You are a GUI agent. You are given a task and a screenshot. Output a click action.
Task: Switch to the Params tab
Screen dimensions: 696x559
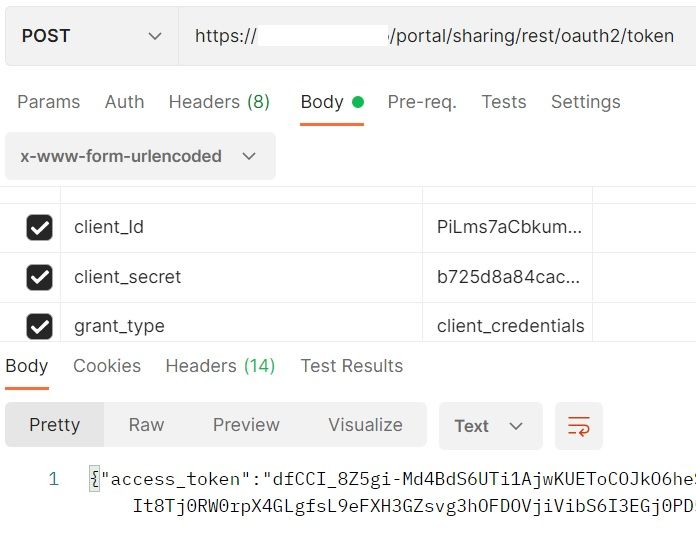(x=48, y=102)
